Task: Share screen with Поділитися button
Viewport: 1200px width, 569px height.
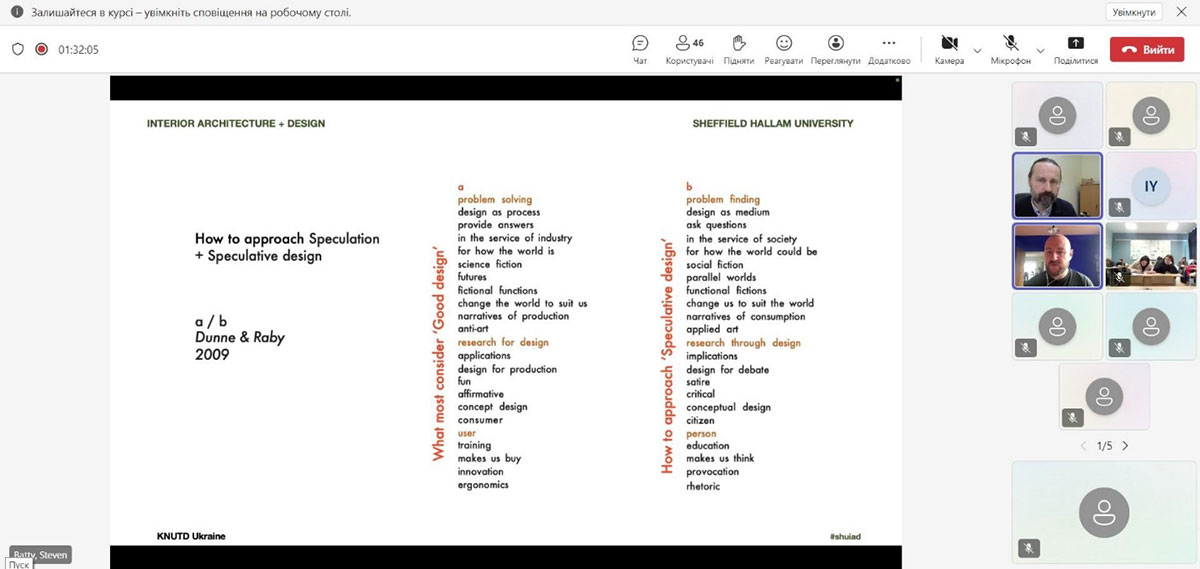Action: tap(1076, 49)
